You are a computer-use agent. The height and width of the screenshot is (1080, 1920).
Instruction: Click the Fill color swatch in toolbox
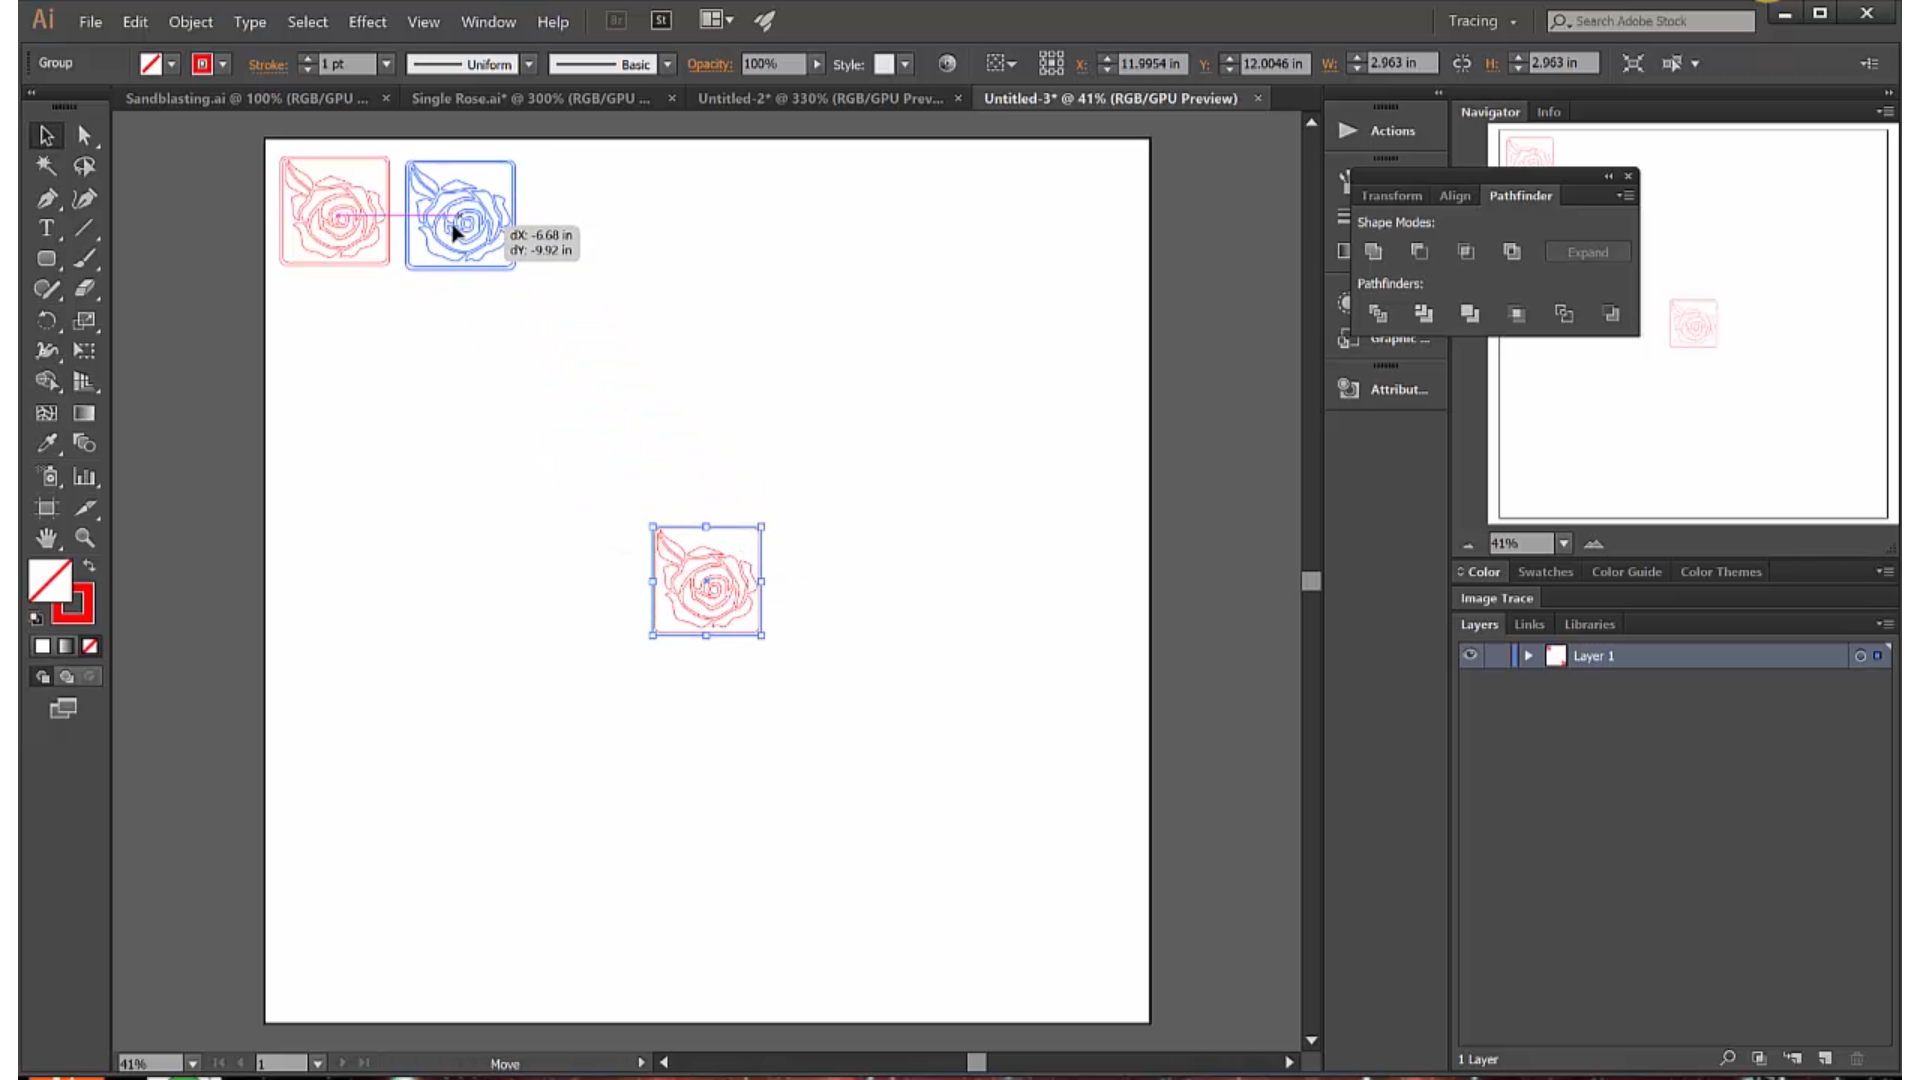50,581
